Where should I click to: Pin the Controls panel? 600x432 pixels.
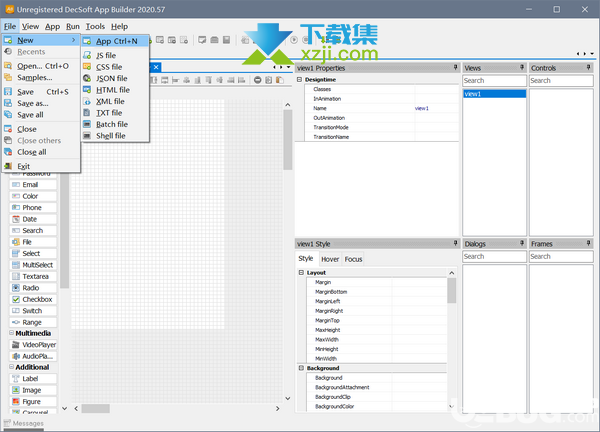pyautogui.click(x=589, y=68)
